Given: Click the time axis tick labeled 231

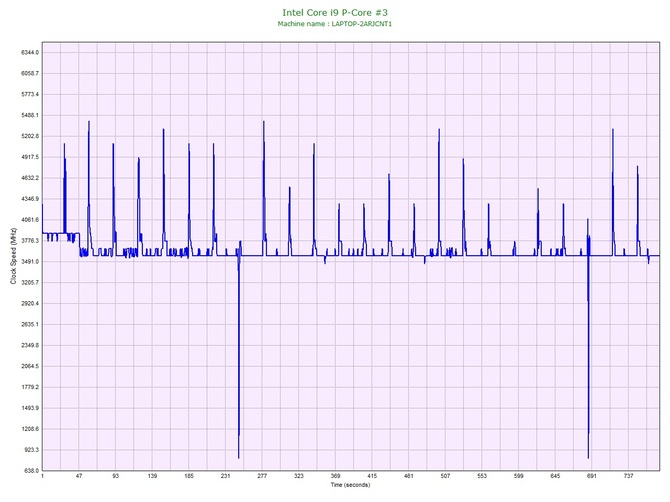Looking at the screenshot, I should (226, 476).
